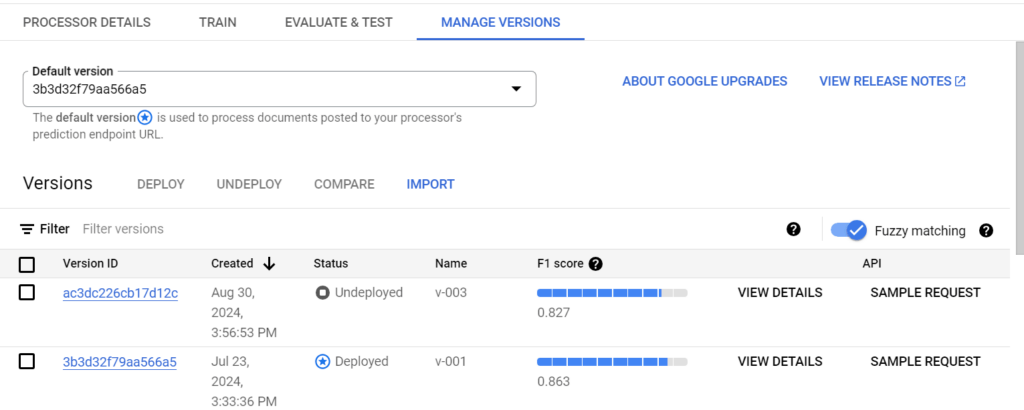Select the checkbox for version ac3dc226cb17d12c
1024x410 pixels.
[27, 293]
